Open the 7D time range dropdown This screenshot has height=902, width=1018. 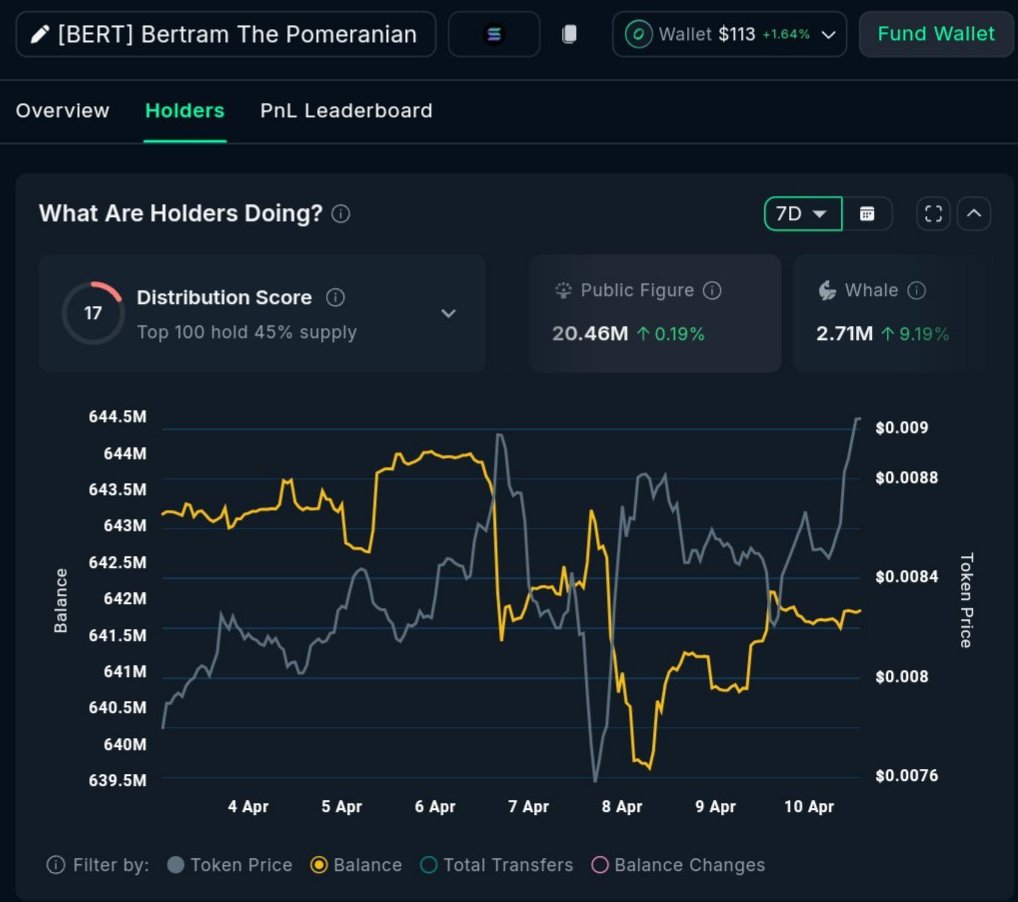(803, 214)
